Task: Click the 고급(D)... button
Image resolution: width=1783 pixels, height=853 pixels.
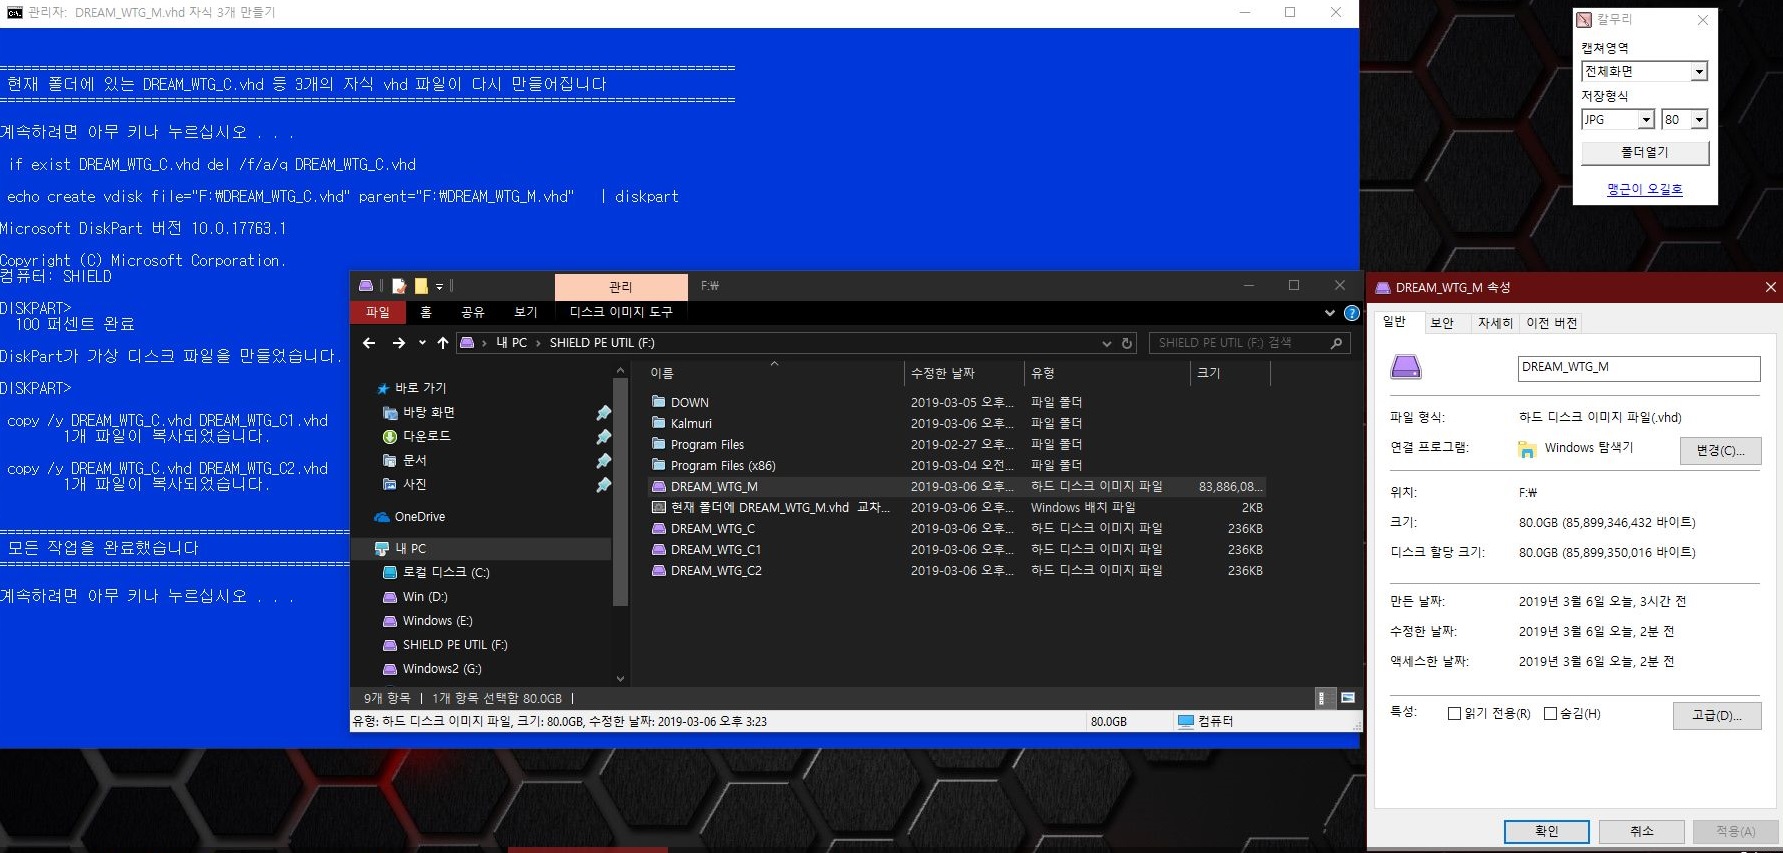Action: click(x=1717, y=715)
